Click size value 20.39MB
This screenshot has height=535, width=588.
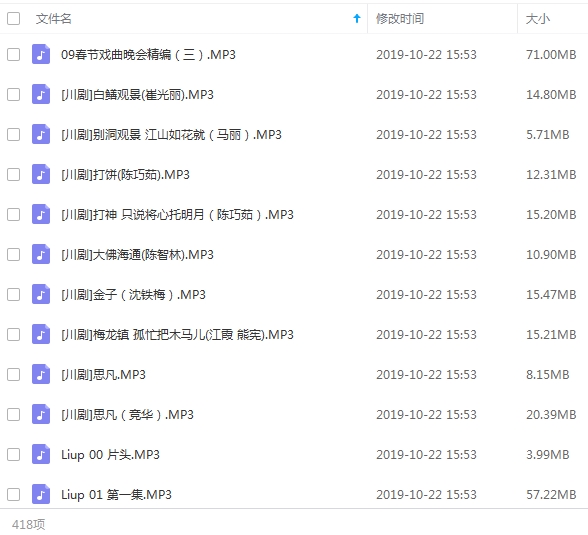[x=551, y=415]
